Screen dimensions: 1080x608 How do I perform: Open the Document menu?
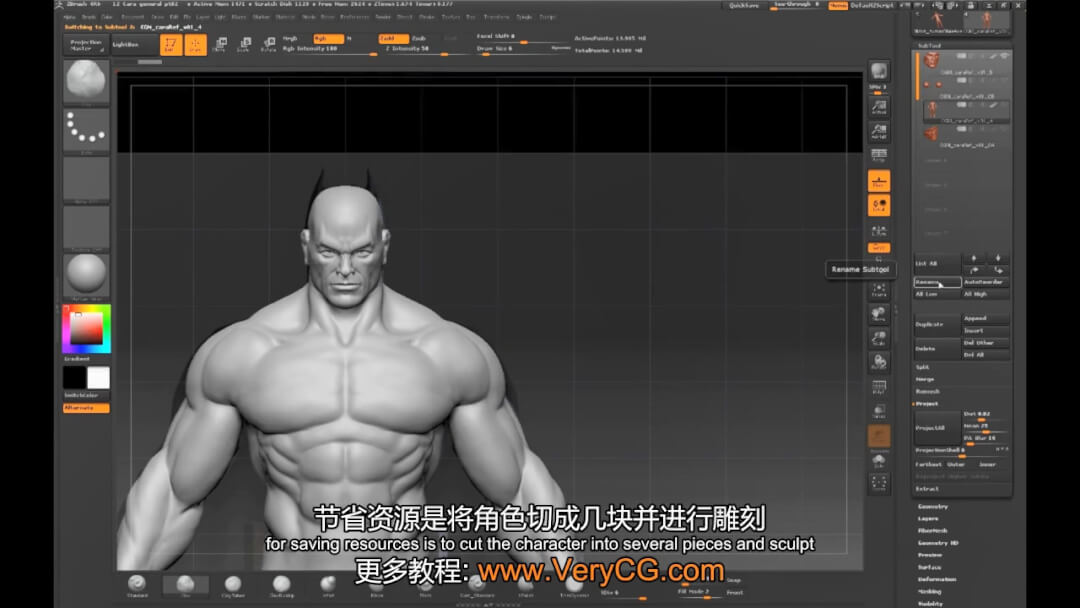coord(133,17)
